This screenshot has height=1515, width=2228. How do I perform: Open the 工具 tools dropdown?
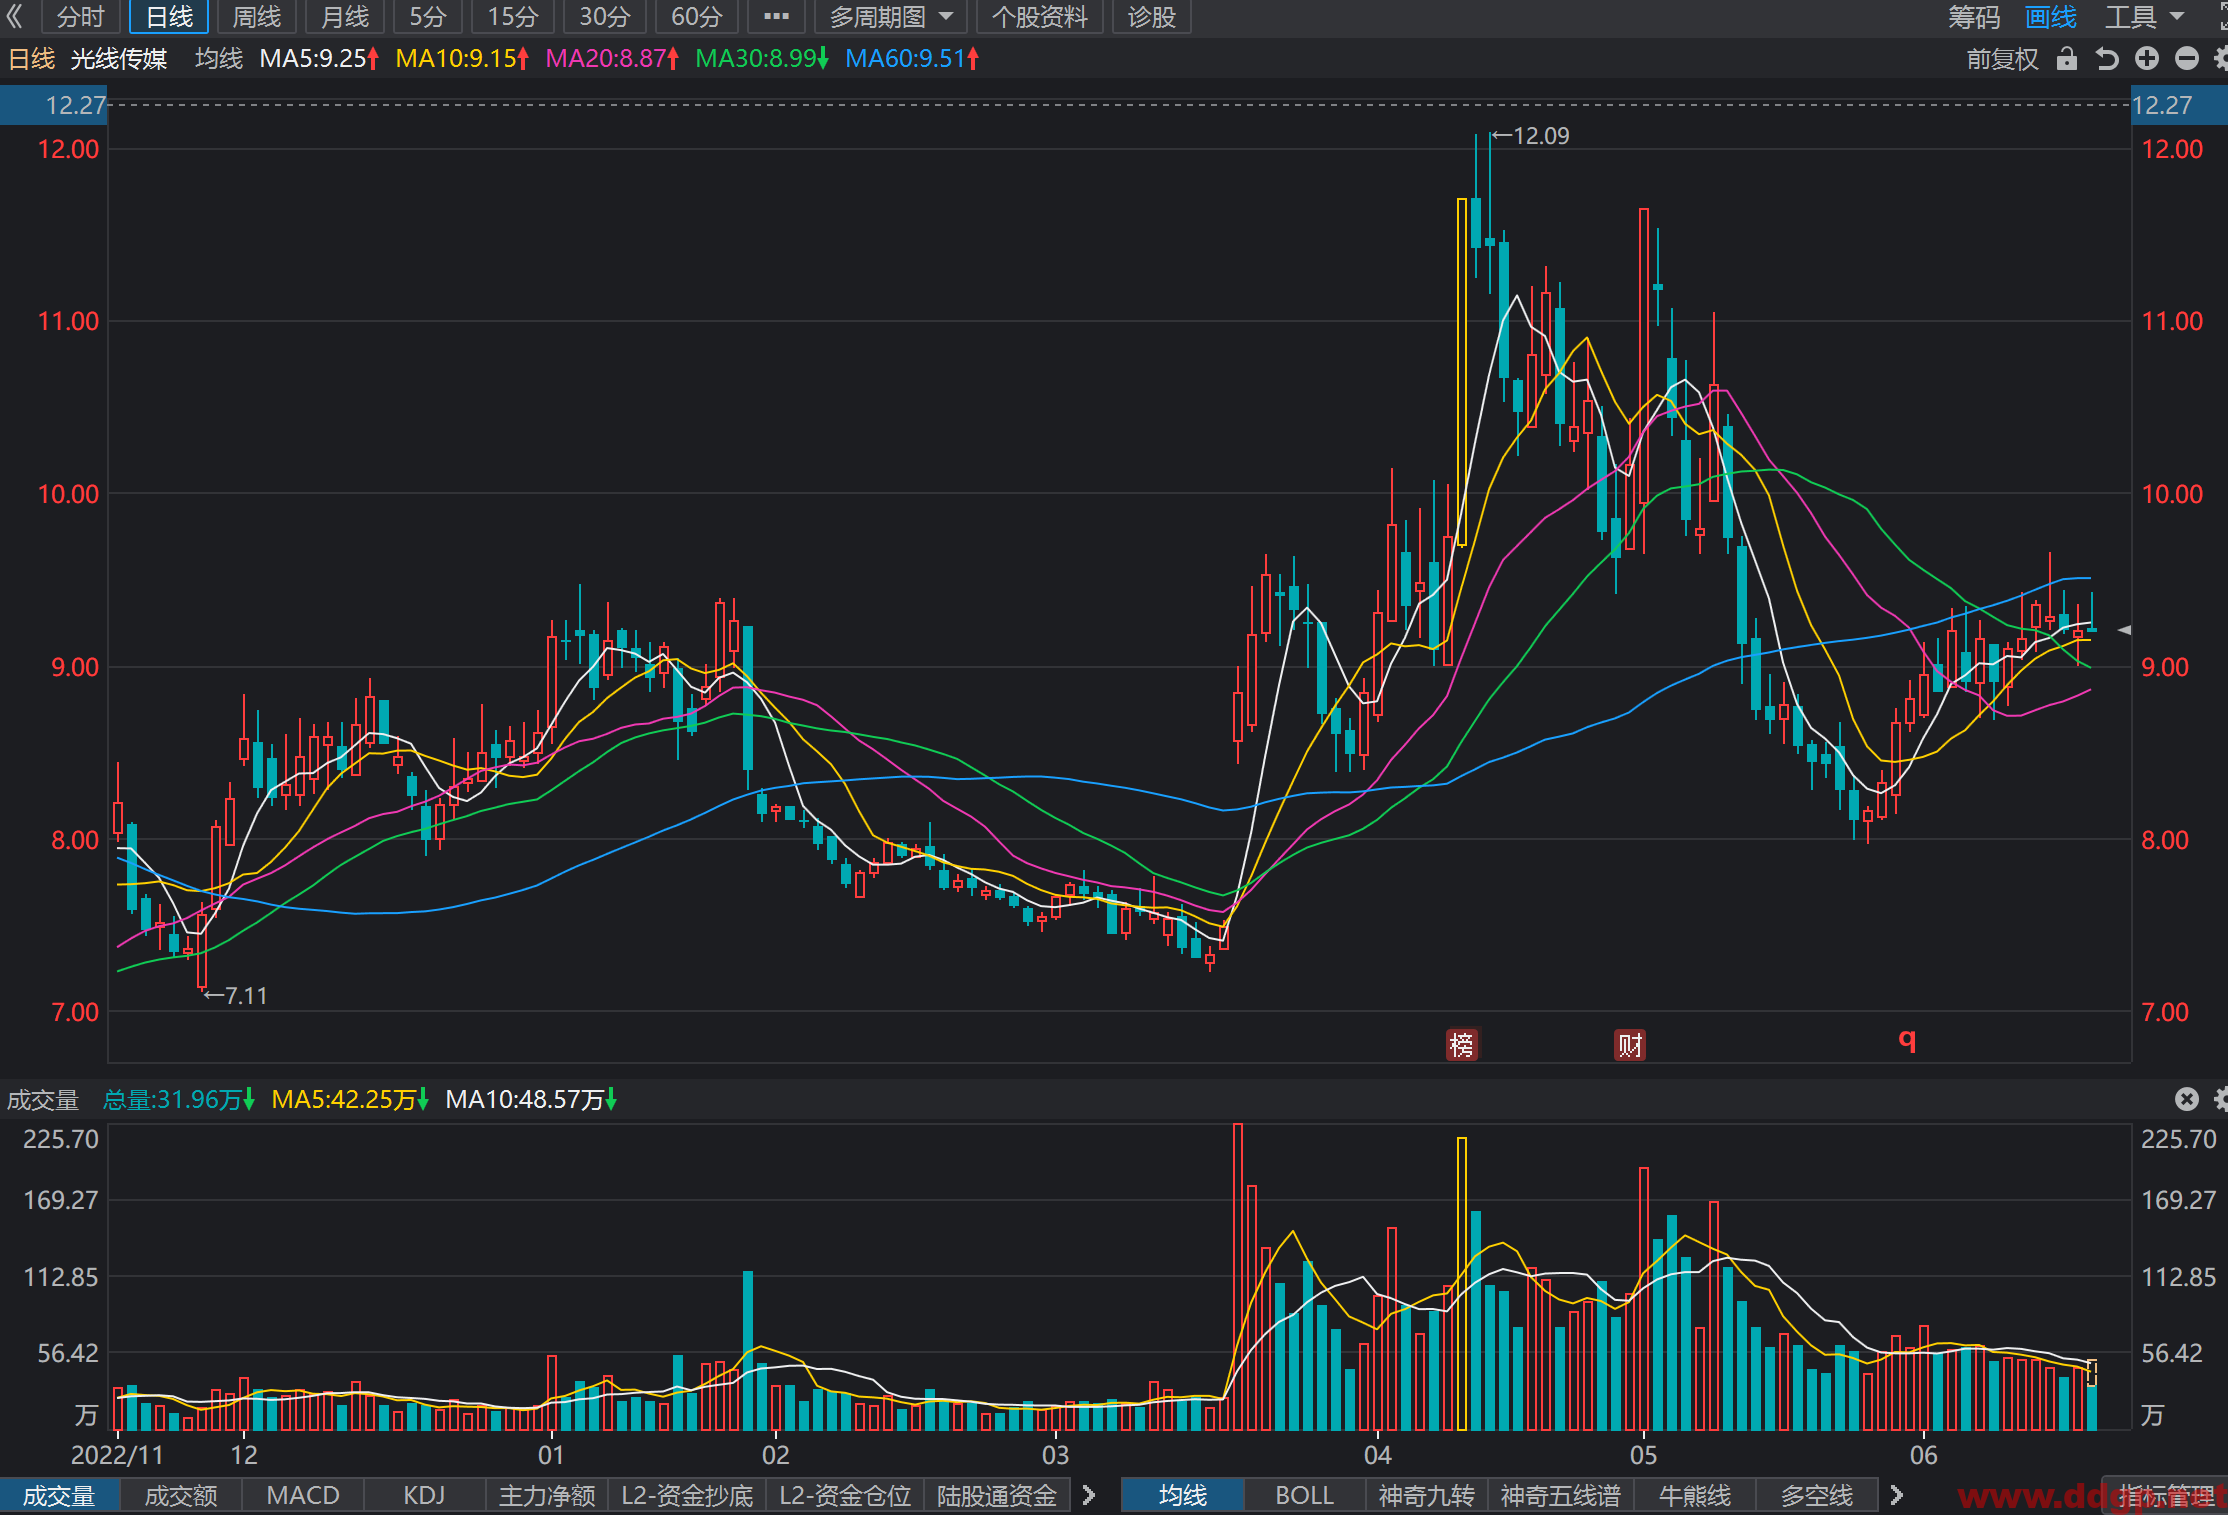[x=2144, y=17]
